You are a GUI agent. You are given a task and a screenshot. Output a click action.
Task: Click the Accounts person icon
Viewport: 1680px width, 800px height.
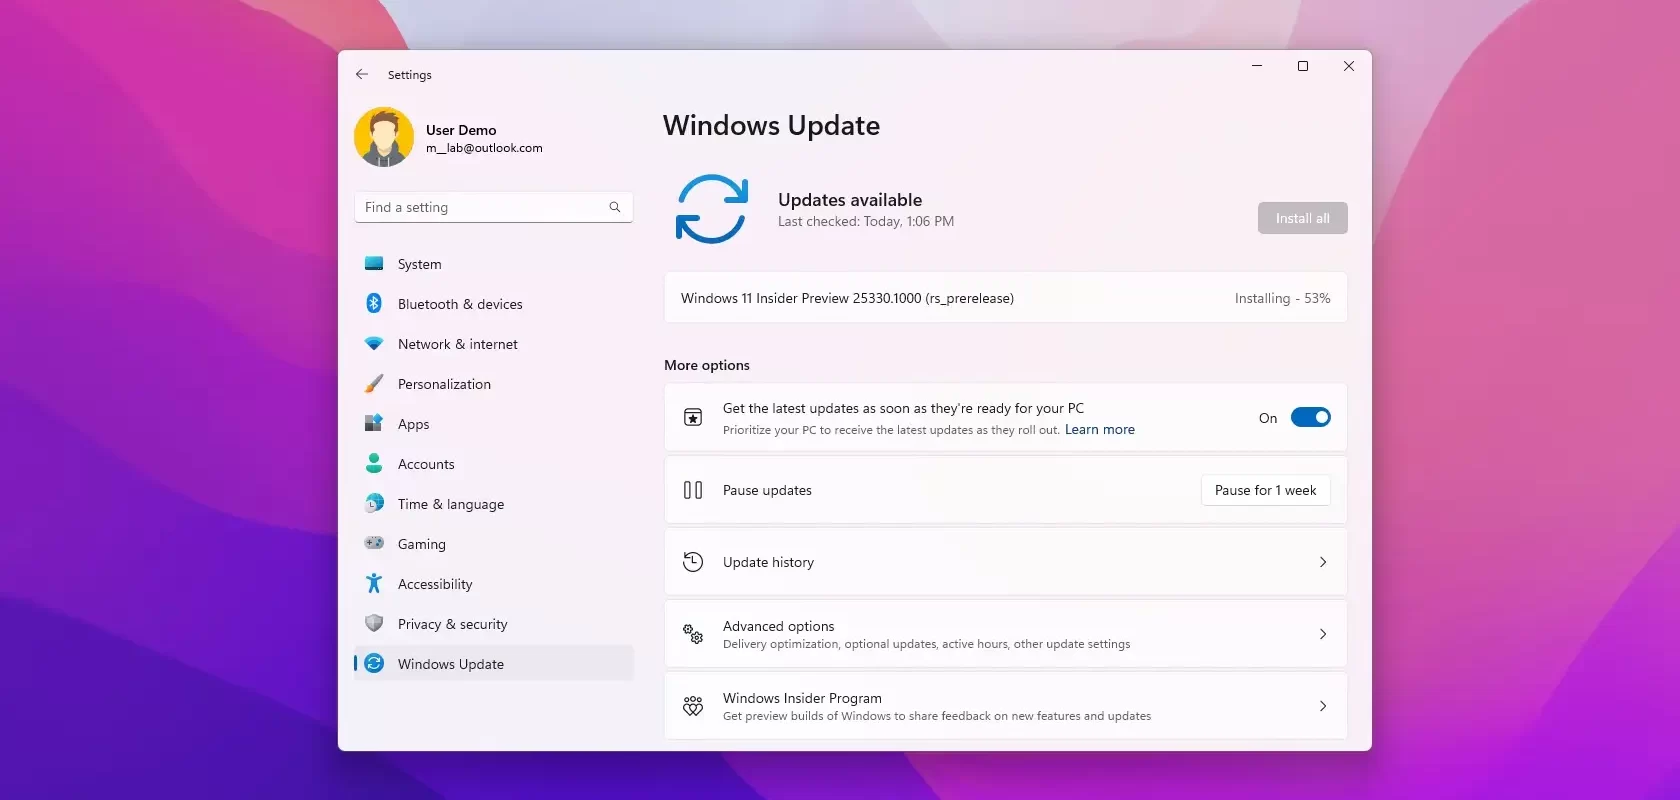click(x=374, y=463)
